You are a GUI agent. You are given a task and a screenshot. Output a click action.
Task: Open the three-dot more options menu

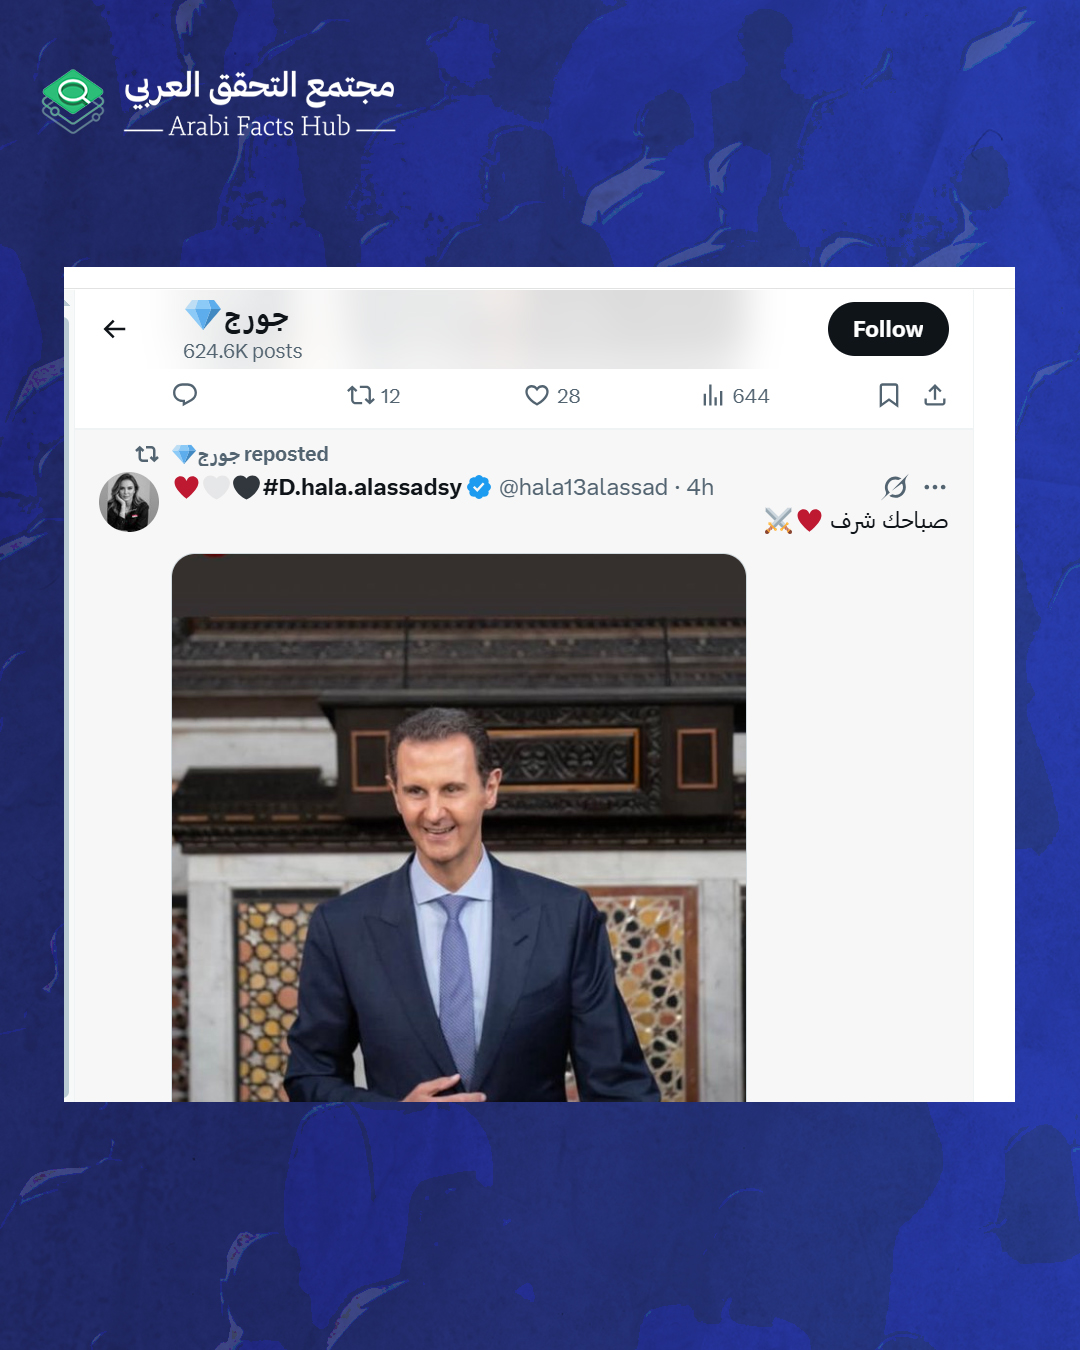[x=935, y=487]
